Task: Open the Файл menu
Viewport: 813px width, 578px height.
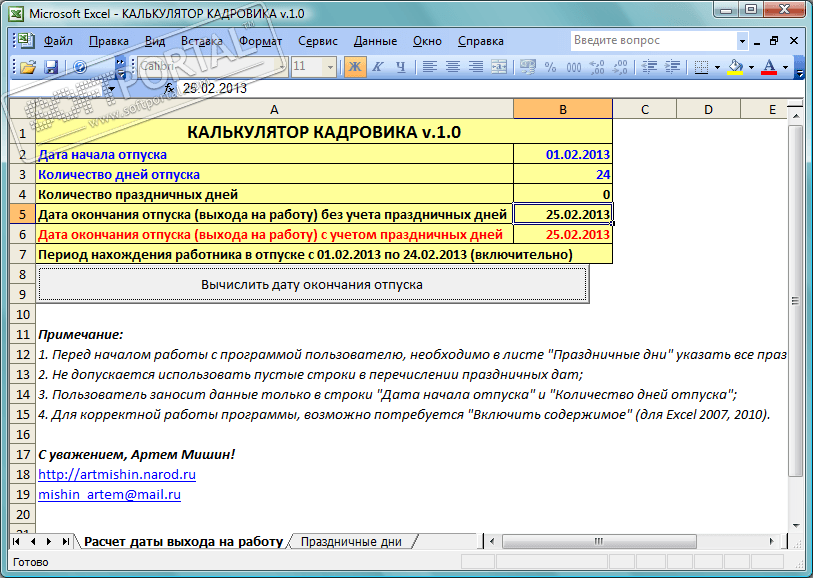Action: point(58,41)
